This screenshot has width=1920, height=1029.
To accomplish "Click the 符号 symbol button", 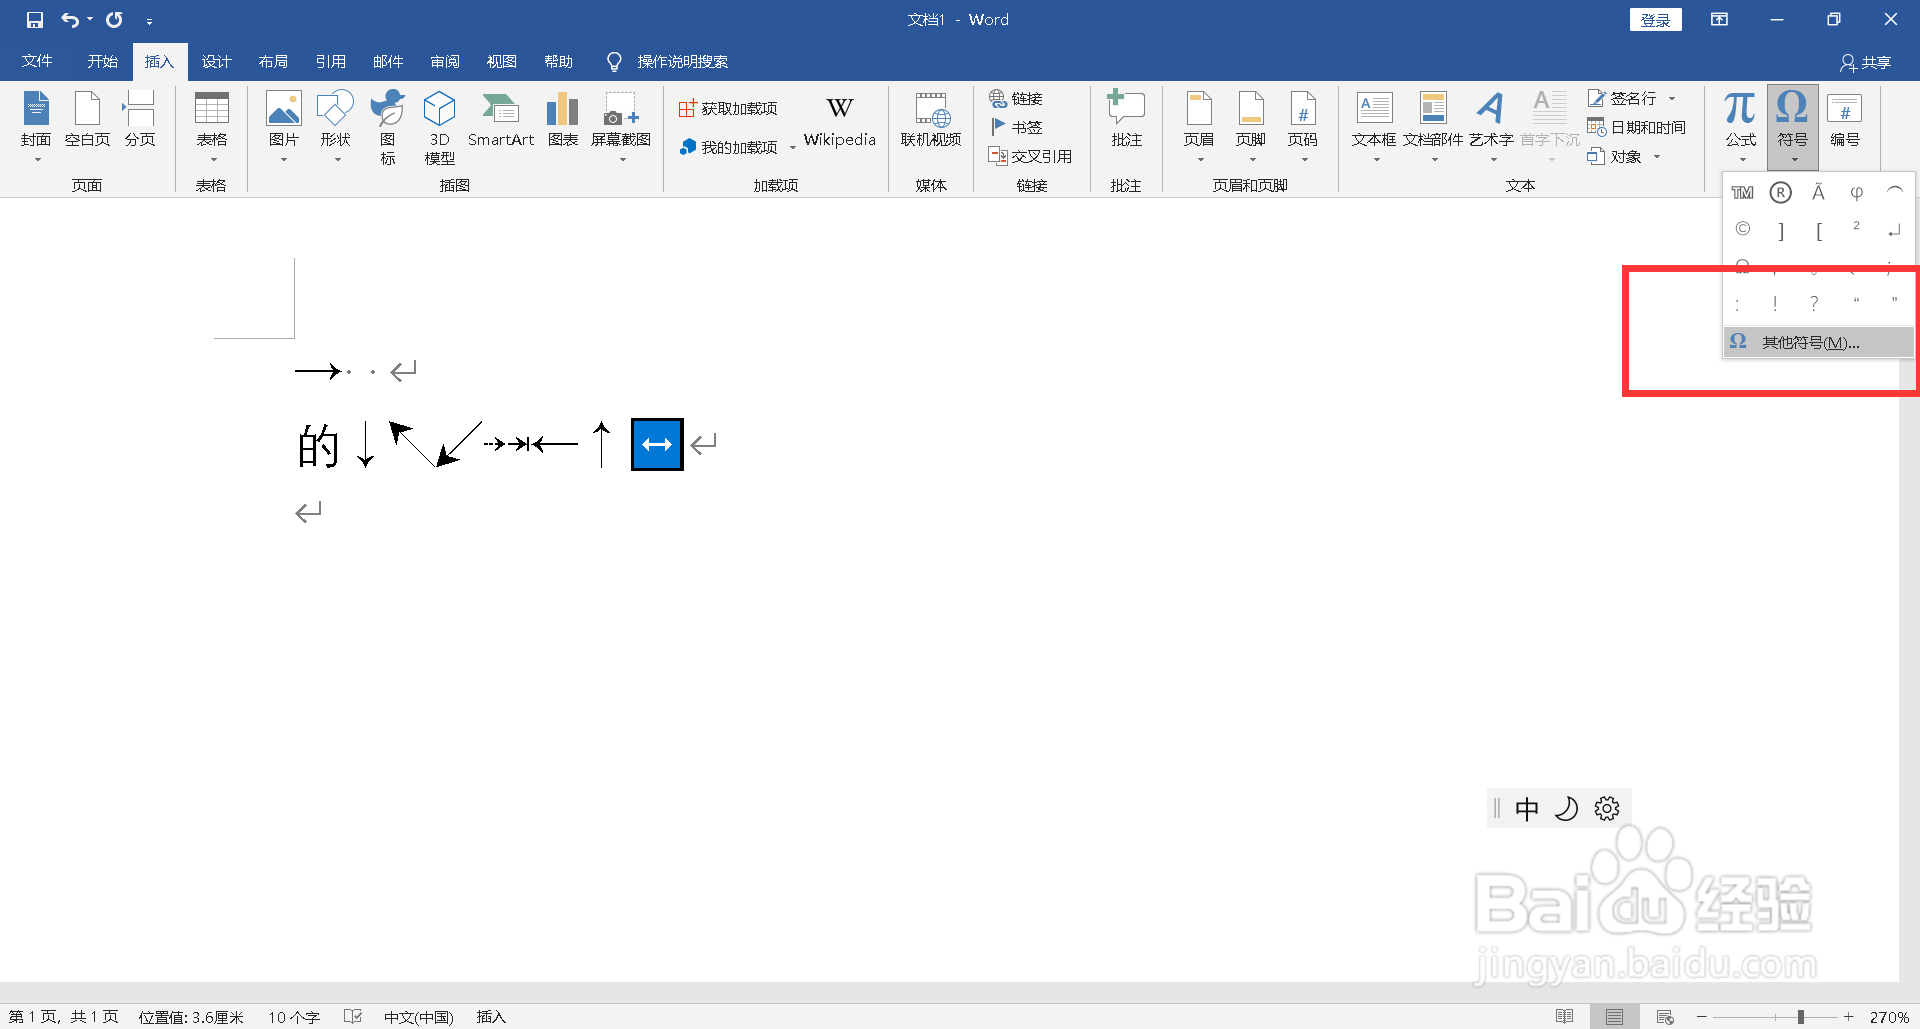I will (x=1792, y=127).
